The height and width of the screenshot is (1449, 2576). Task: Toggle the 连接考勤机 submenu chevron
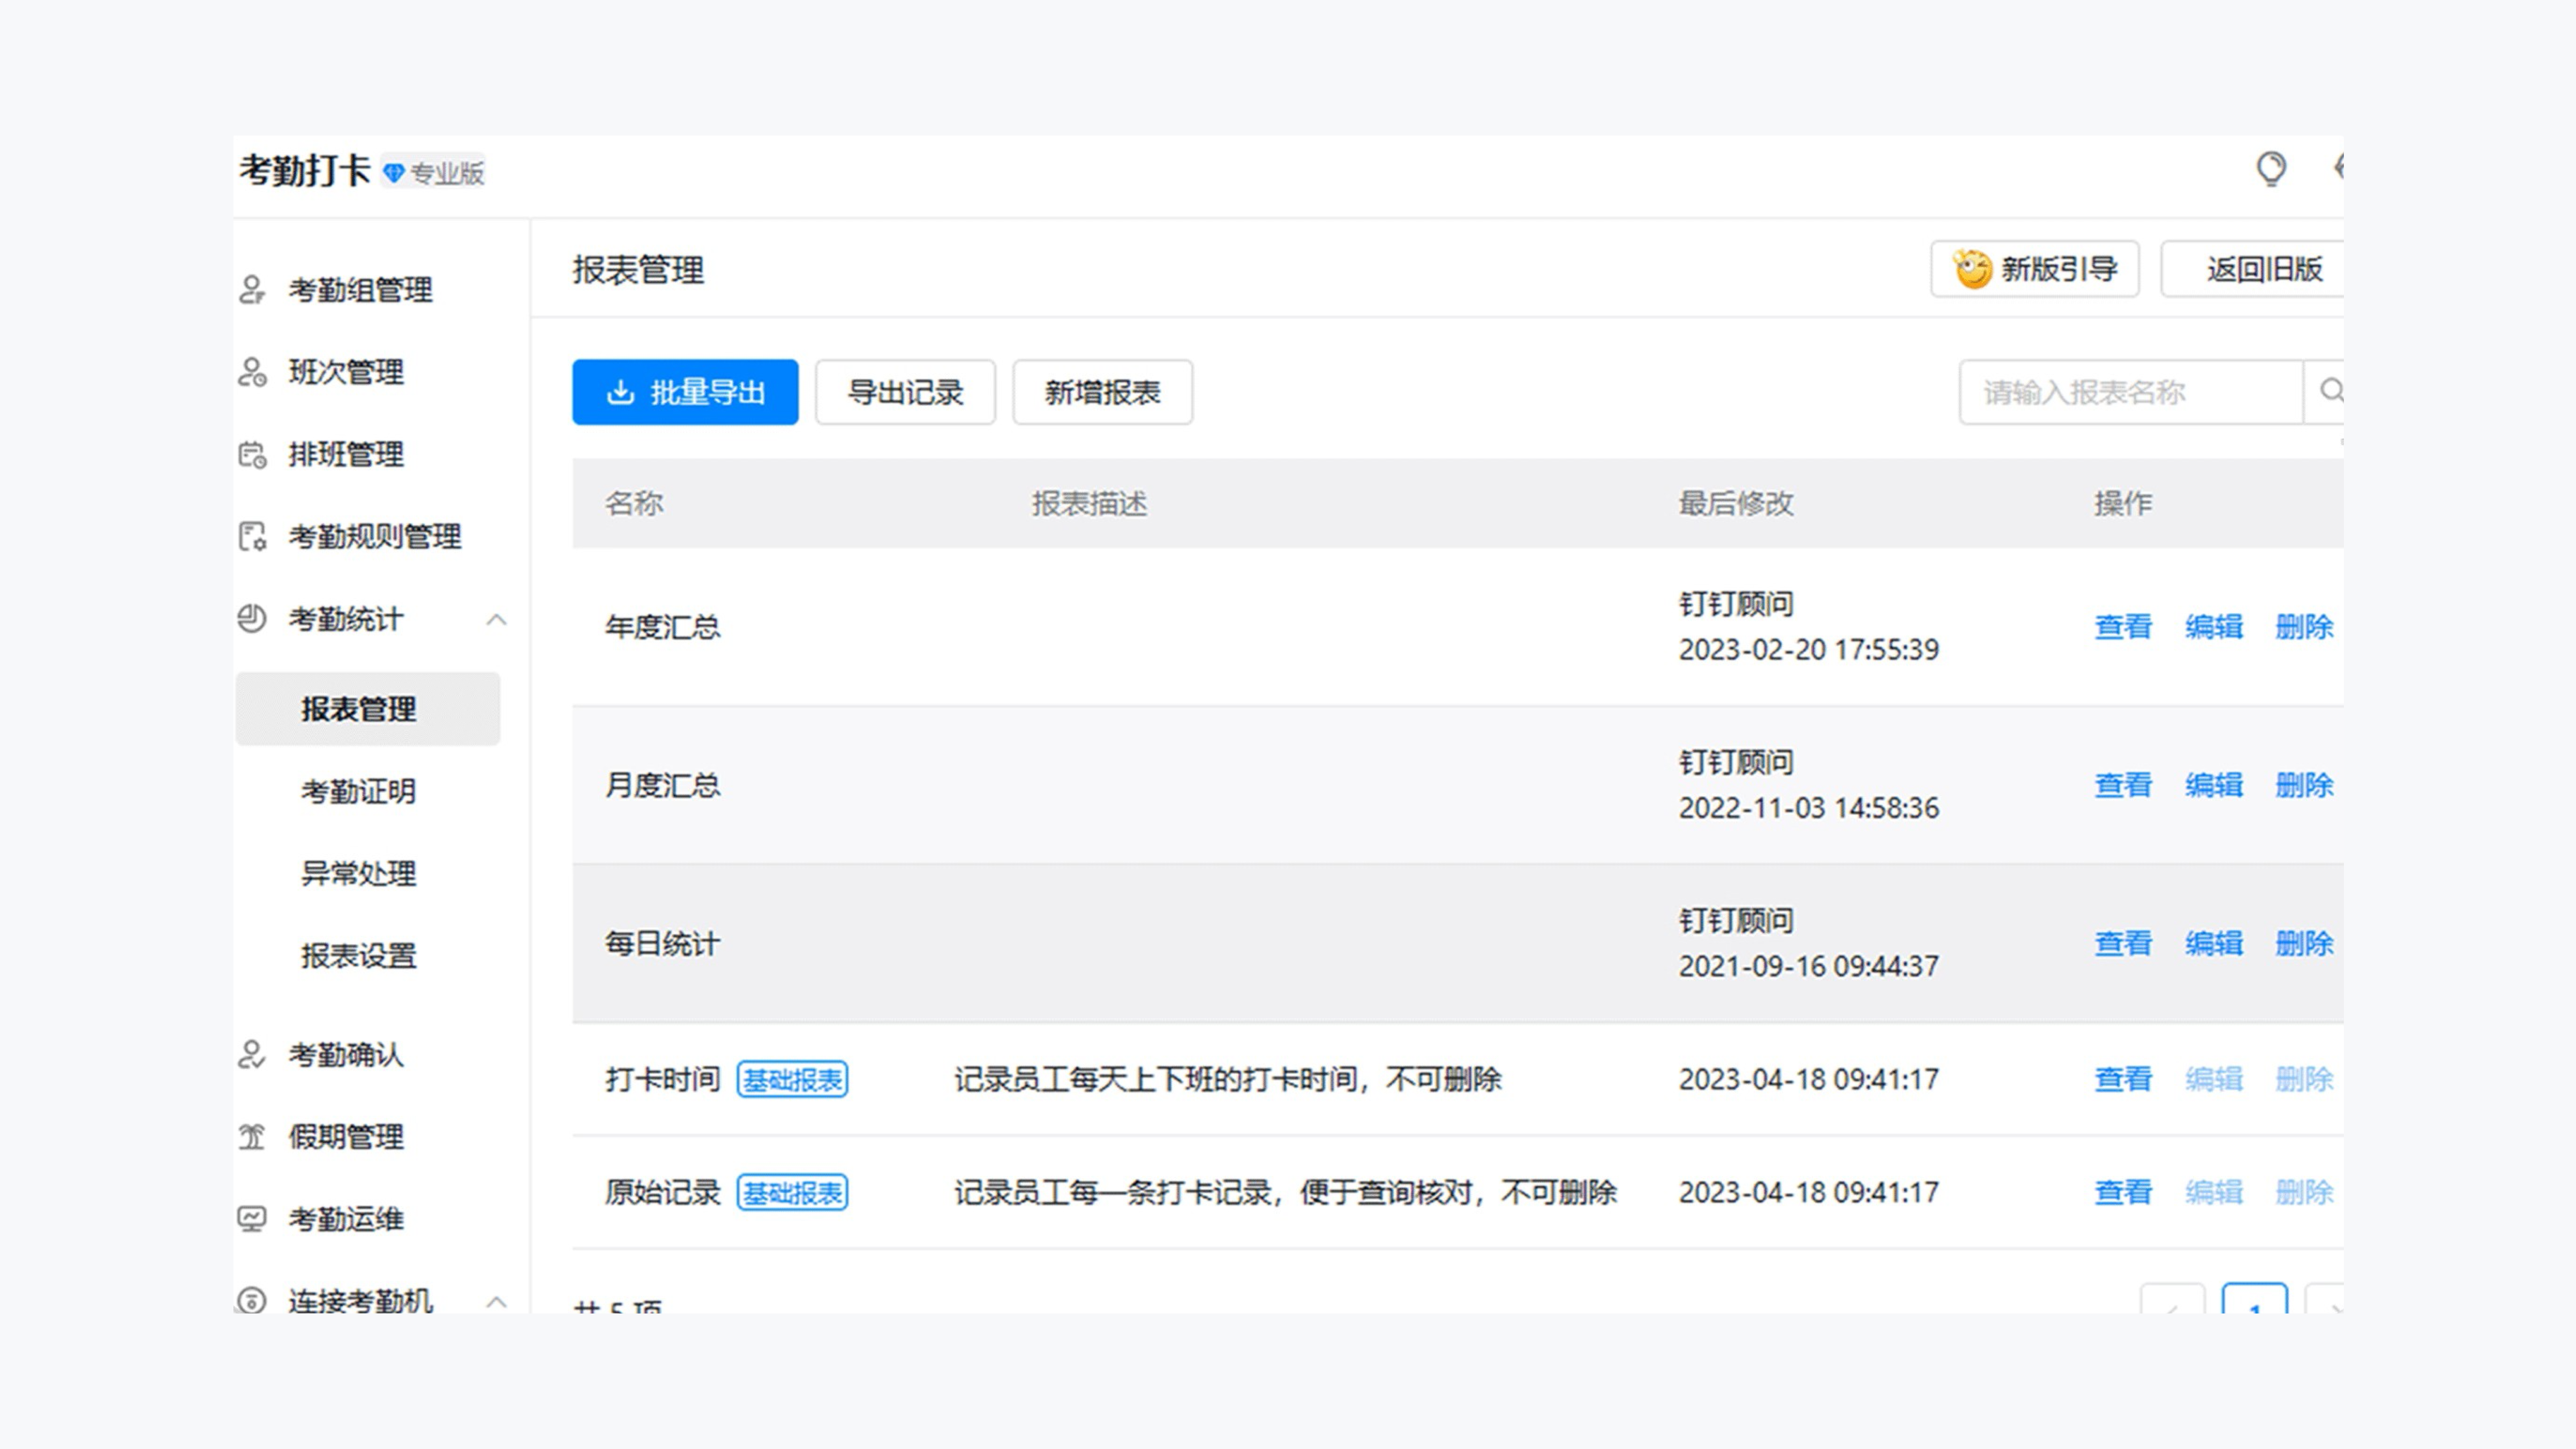[x=496, y=1302]
